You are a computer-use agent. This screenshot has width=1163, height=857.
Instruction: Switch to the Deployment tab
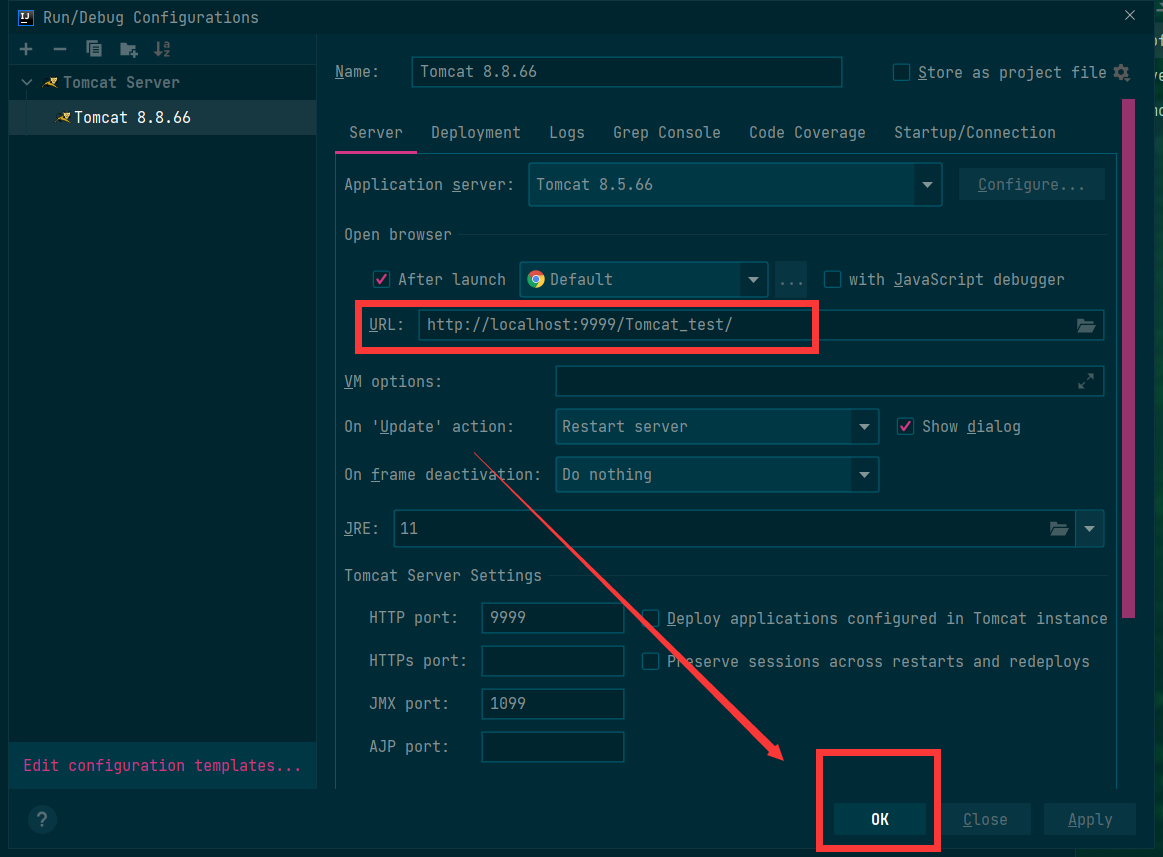click(475, 133)
